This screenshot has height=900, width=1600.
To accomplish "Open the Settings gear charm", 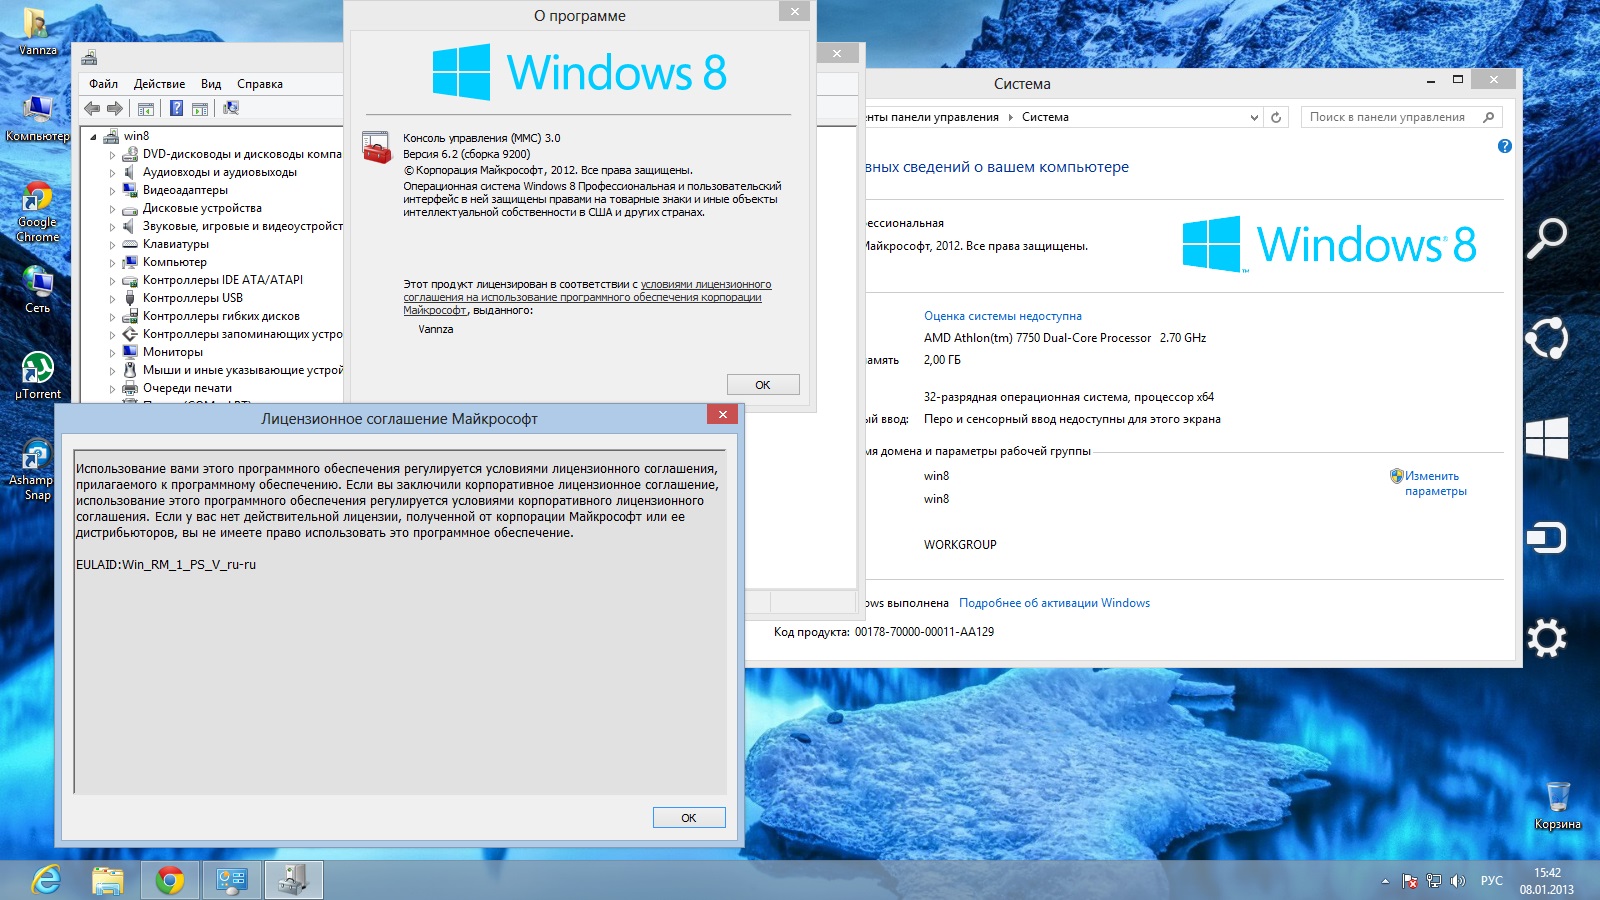I will [1546, 638].
